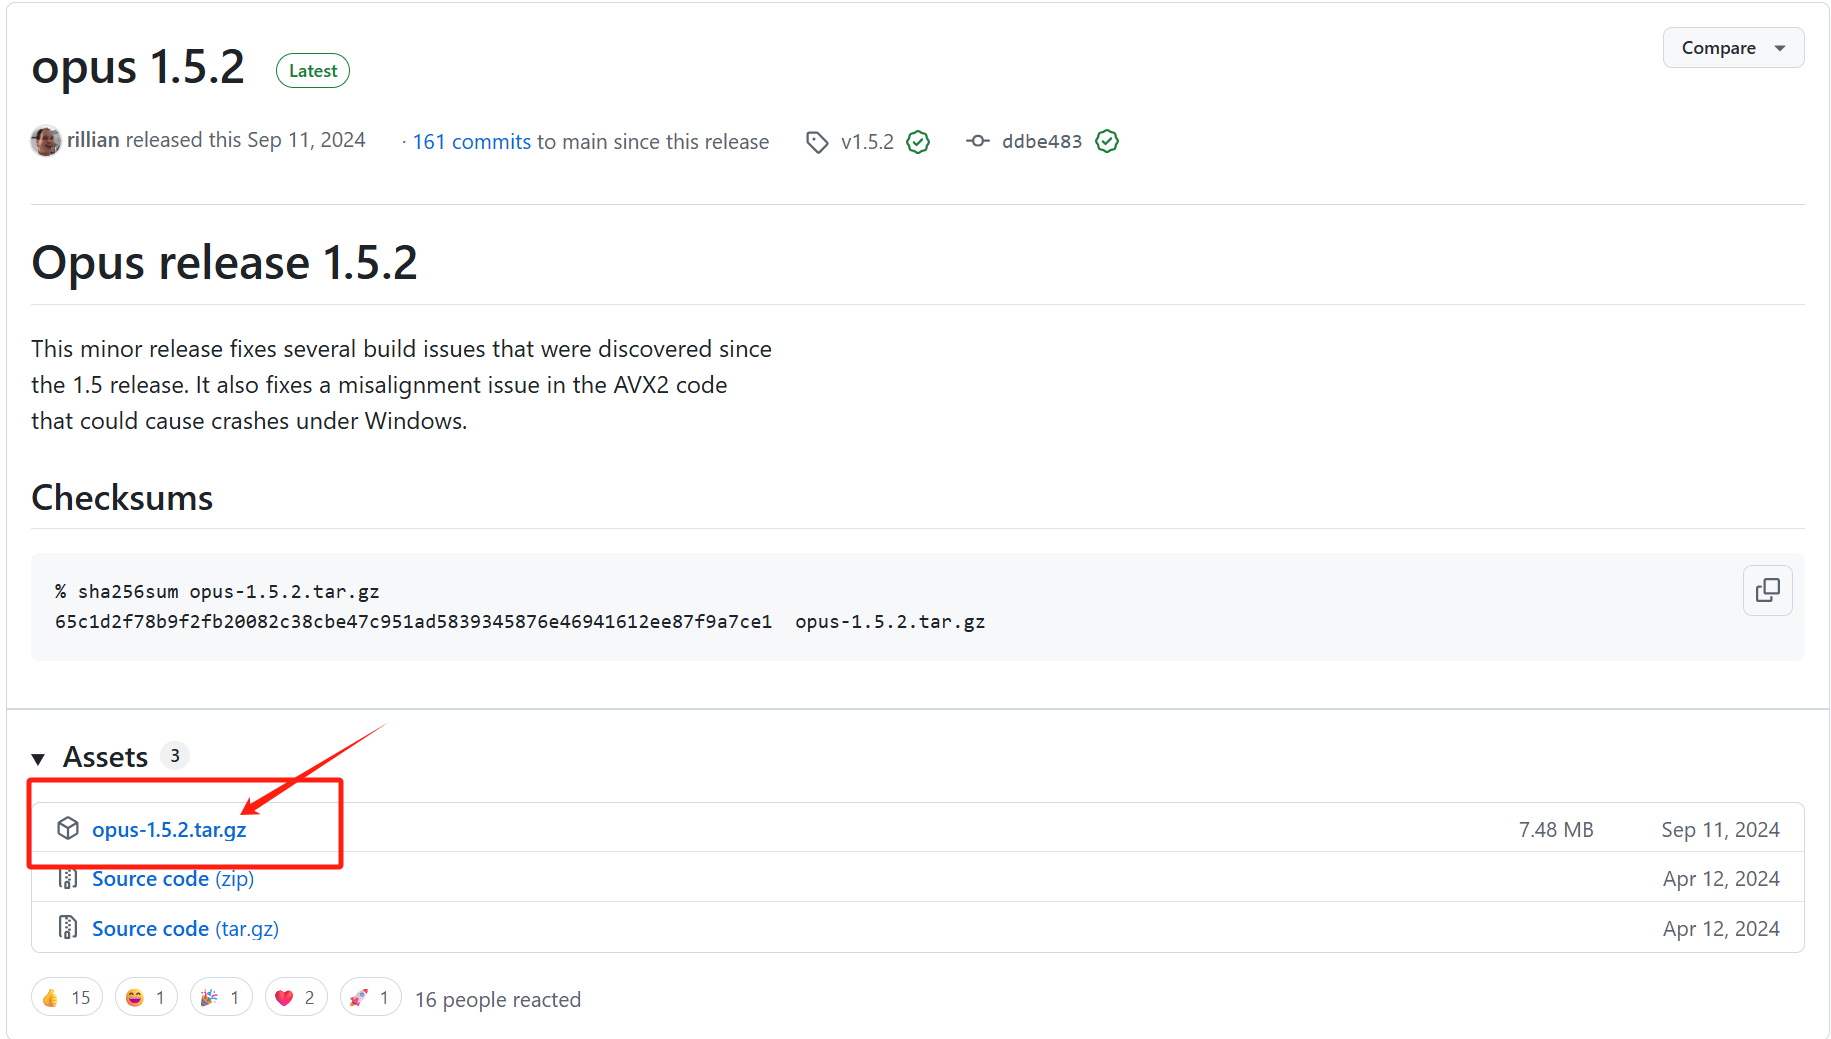Click the Sep 11, 2024 asset date
The width and height of the screenshot is (1831, 1039).
click(x=1721, y=830)
